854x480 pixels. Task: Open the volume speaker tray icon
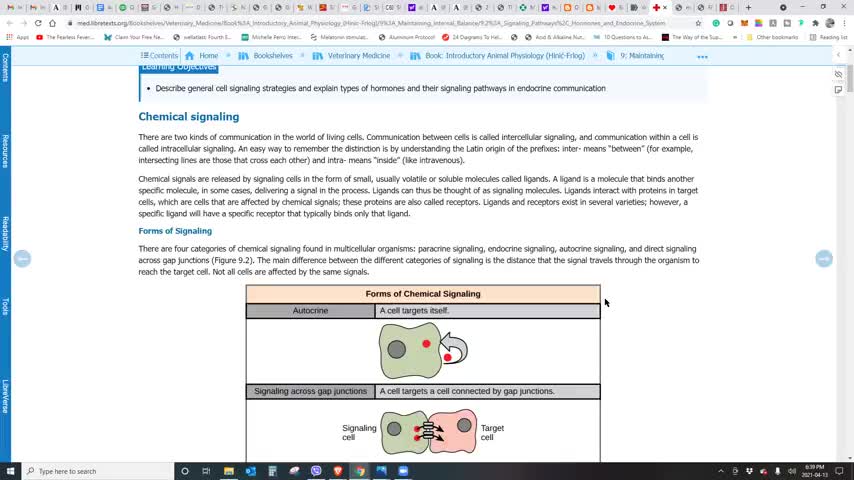(791, 471)
